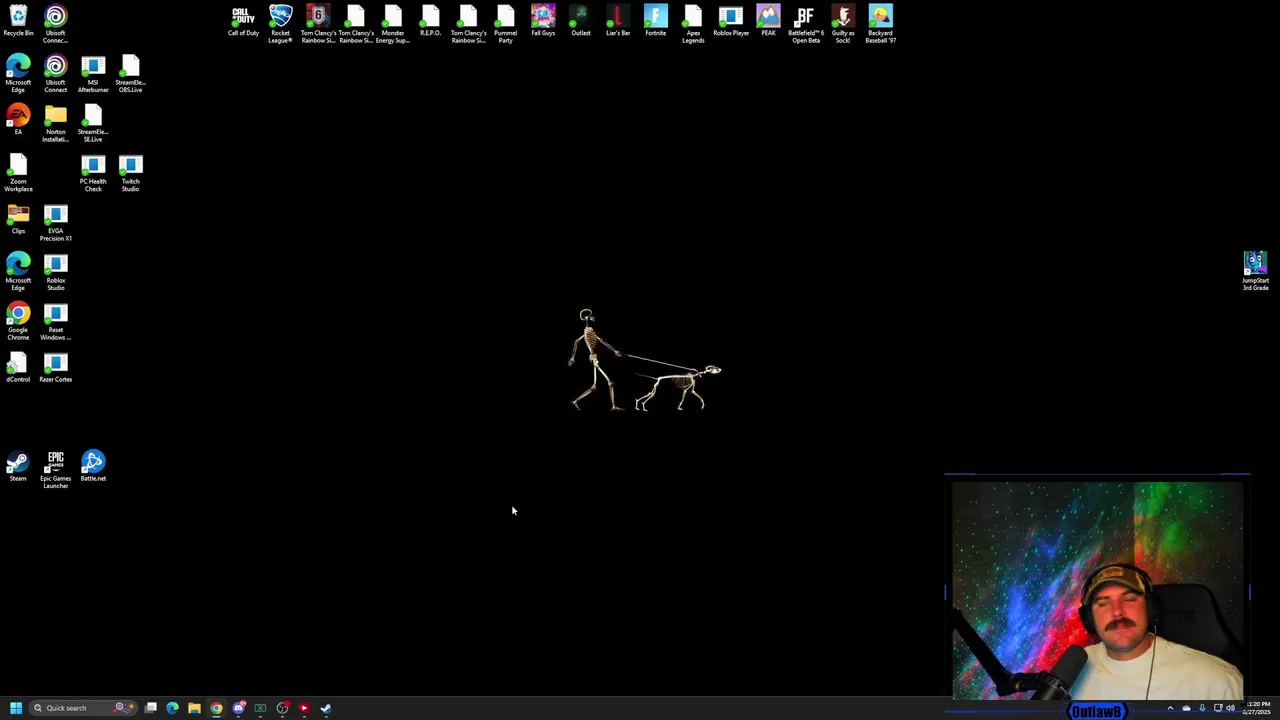
Task: Click the Quick search taskbar field
Action: tap(82, 708)
